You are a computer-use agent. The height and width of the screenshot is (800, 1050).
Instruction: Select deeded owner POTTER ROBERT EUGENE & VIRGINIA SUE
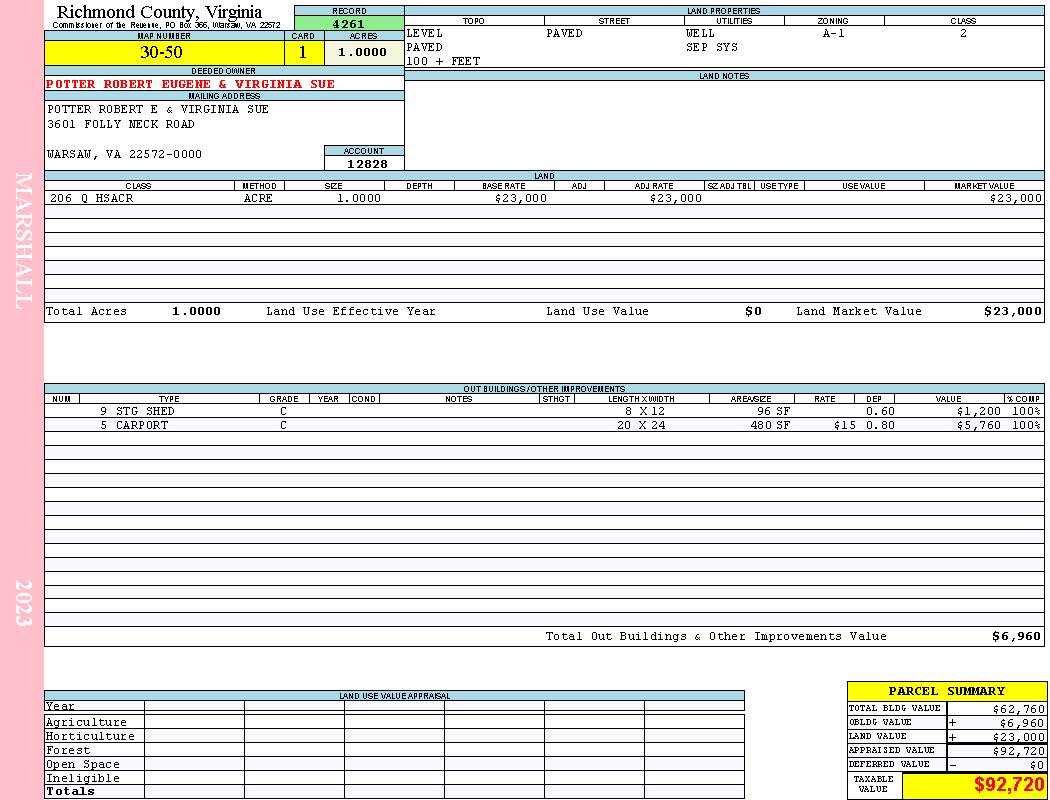click(190, 84)
